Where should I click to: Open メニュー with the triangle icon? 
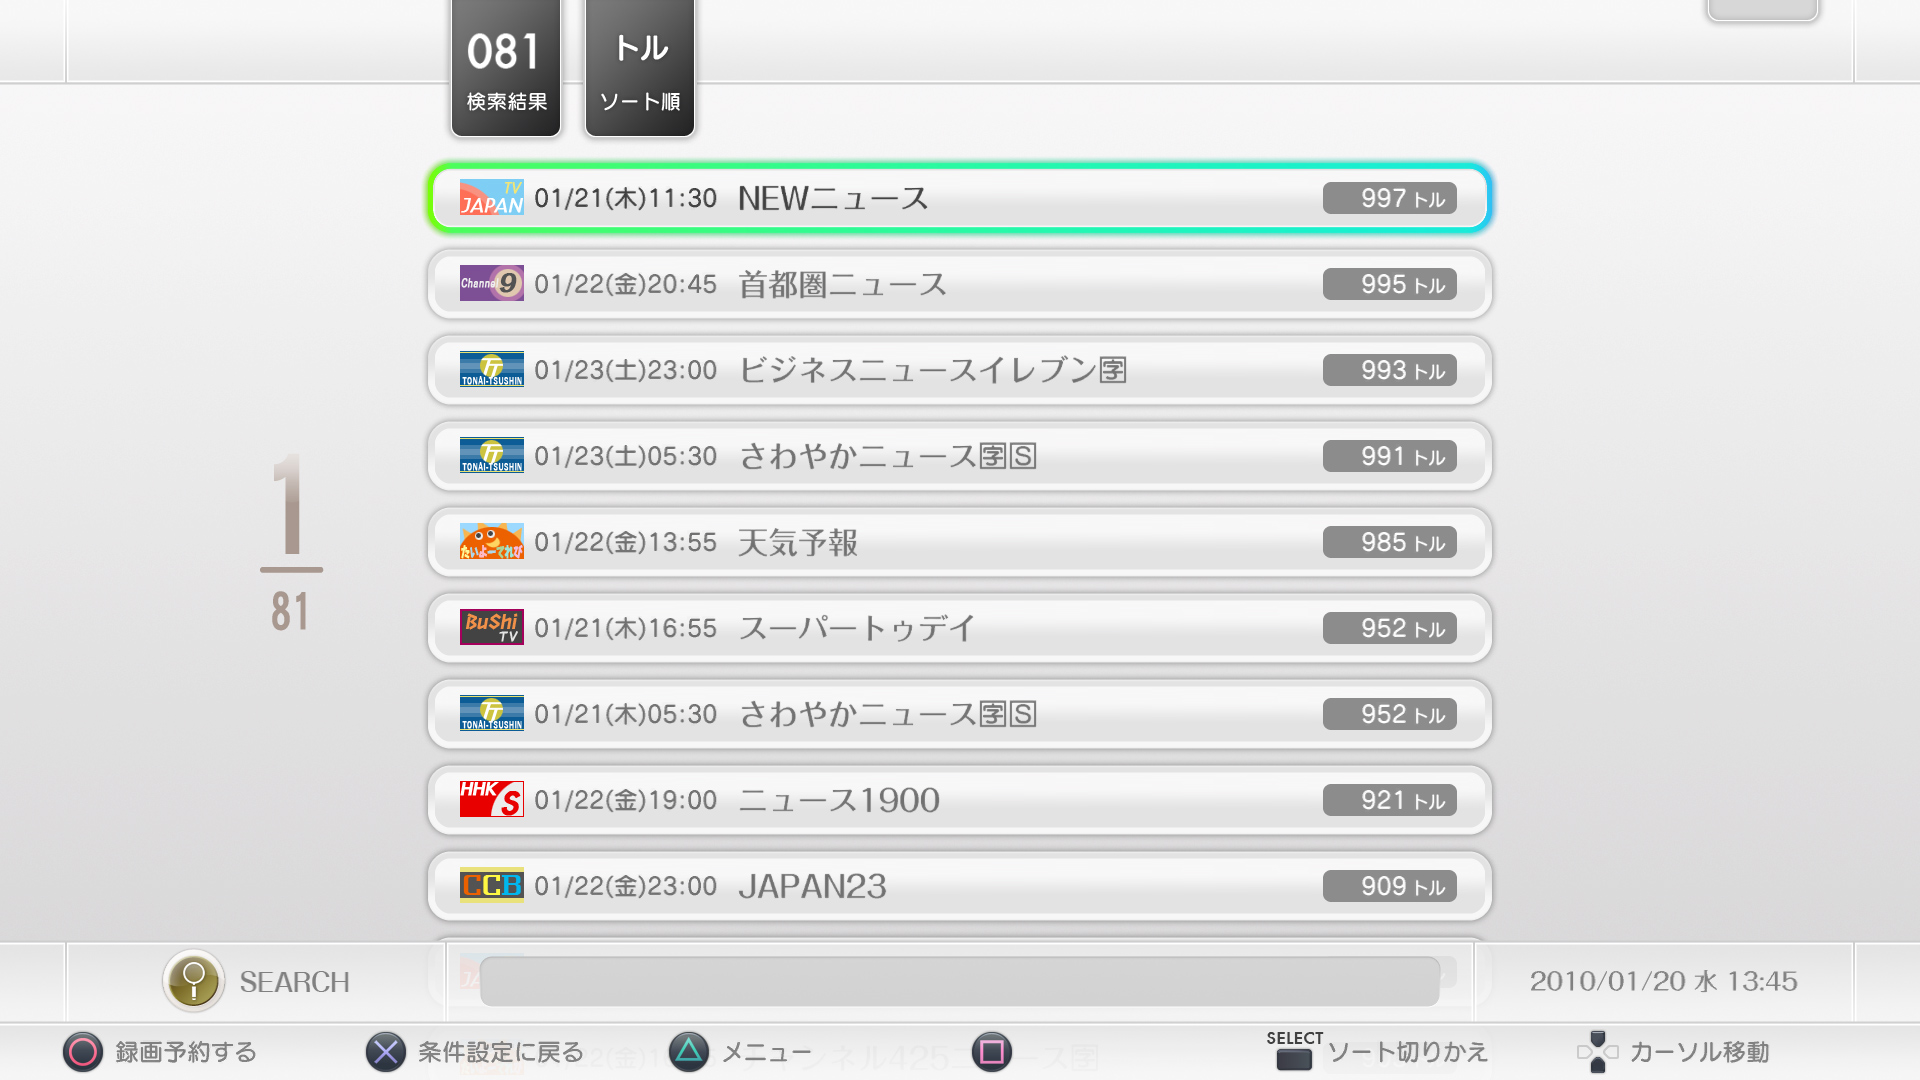(x=689, y=1052)
